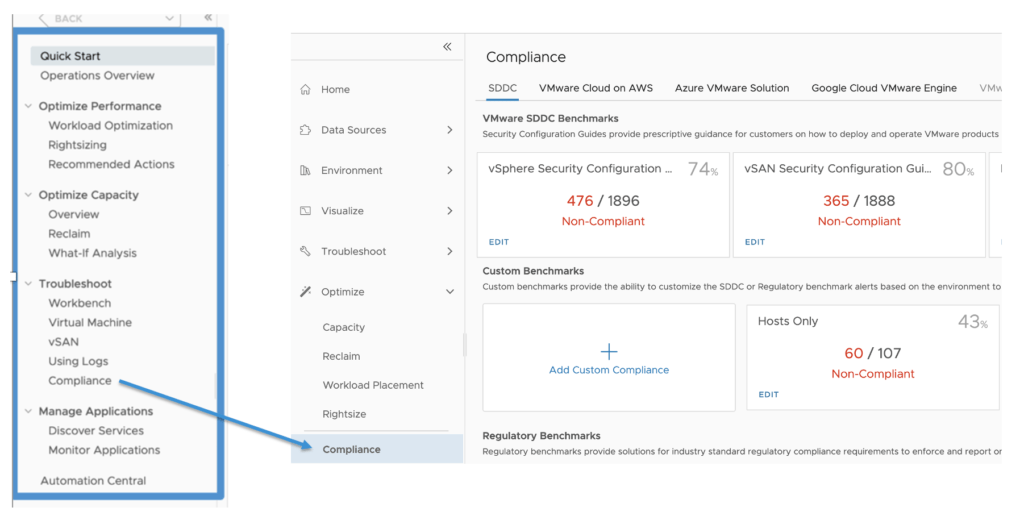Click the Home house icon
Screen dimensions: 1024x524
(305, 90)
